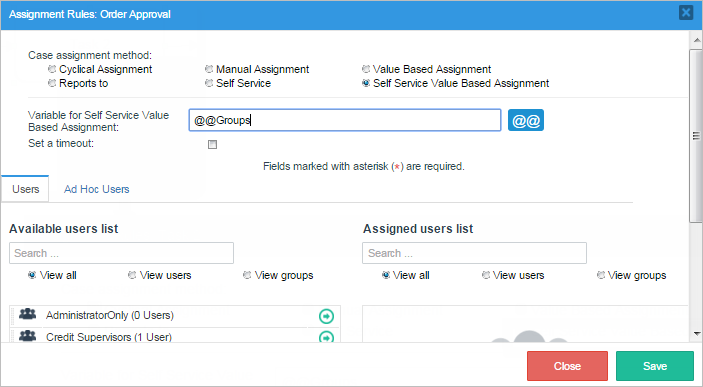Assign AdministratorOnly group with arrow icon

coord(326,316)
